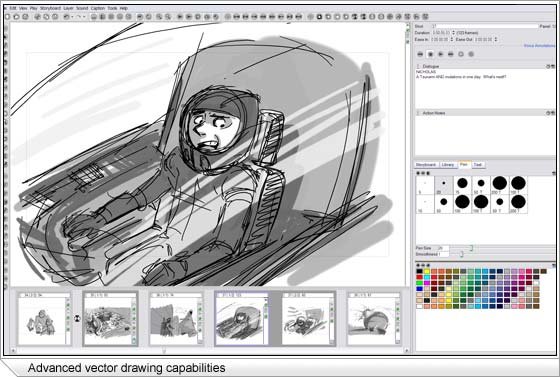The height and width of the screenshot is (377, 560).
Task: Click the Duration stepper arrows
Action: pyautogui.click(x=453, y=33)
